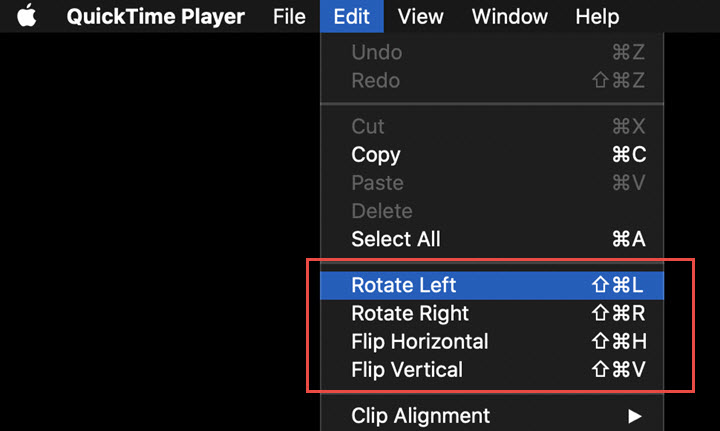The image size is (720, 431).
Task: Choose Select All from the menu
Action: point(396,239)
